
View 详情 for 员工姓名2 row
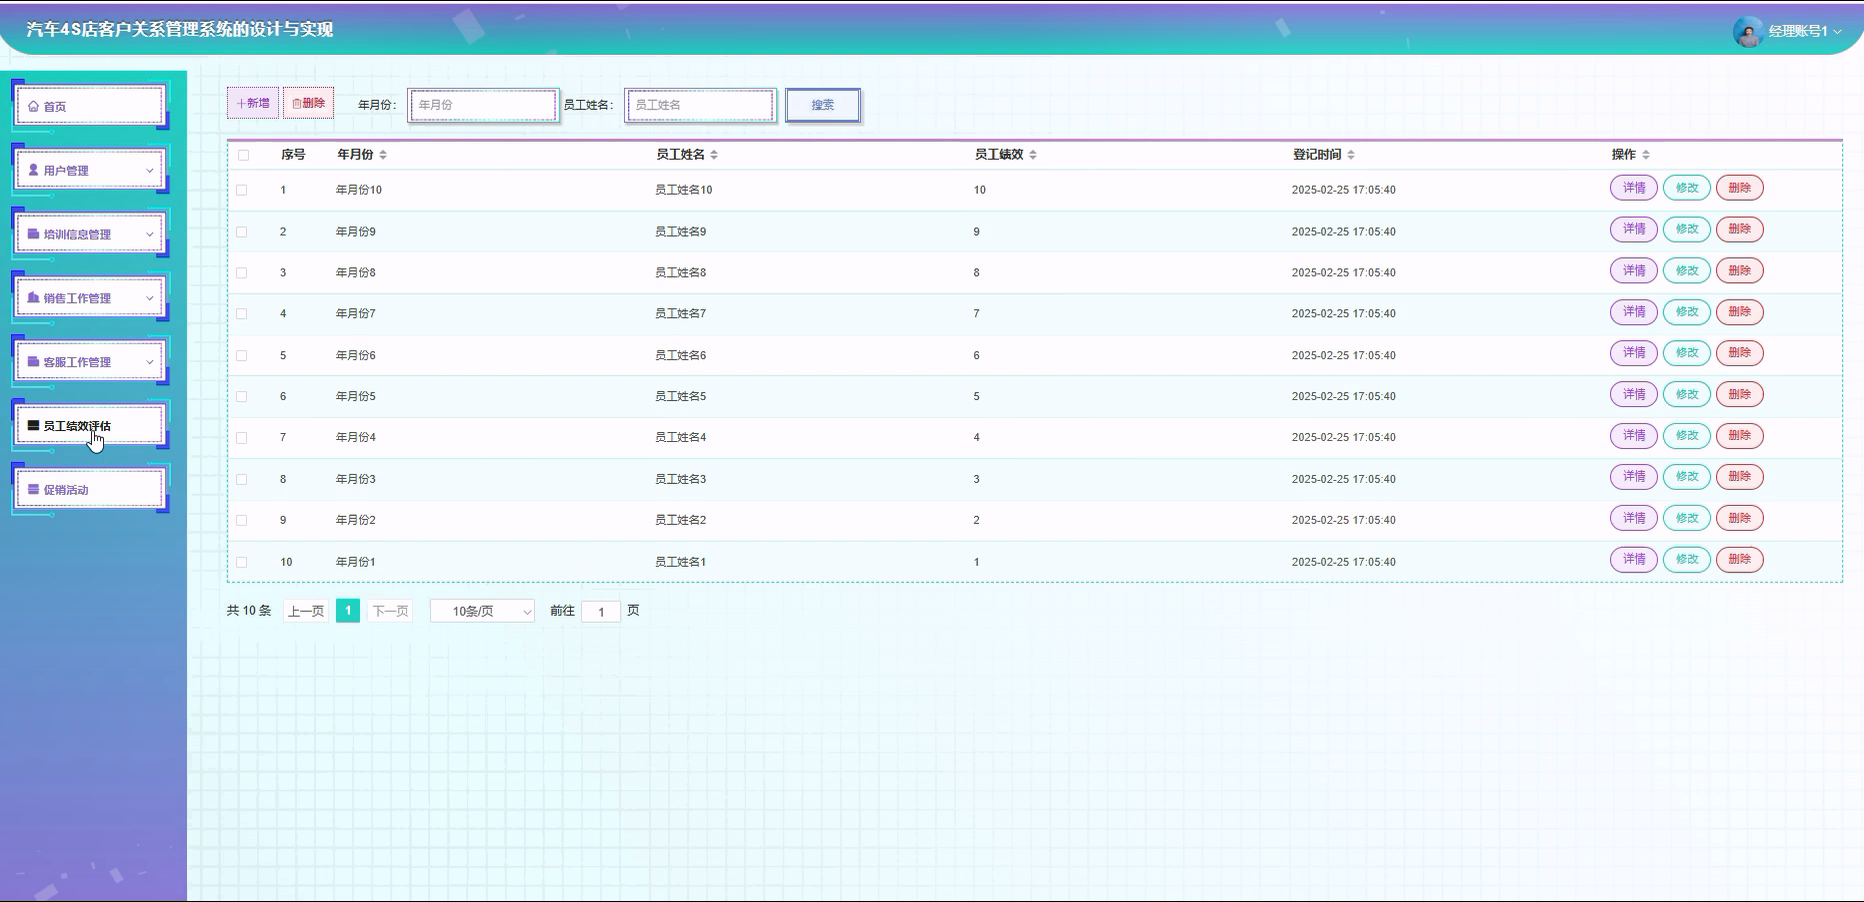[x=1634, y=518]
